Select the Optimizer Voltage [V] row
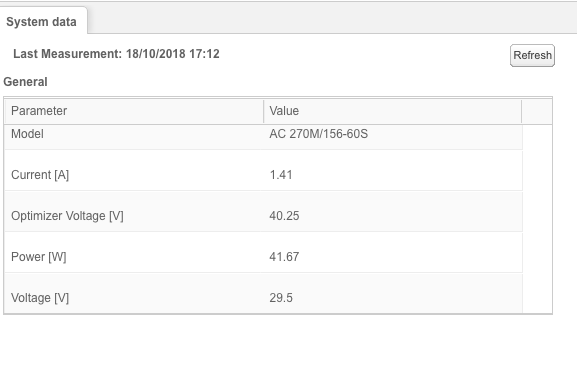Image resolution: width=577 pixels, height=380 pixels. pyautogui.click(x=263, y=212)
